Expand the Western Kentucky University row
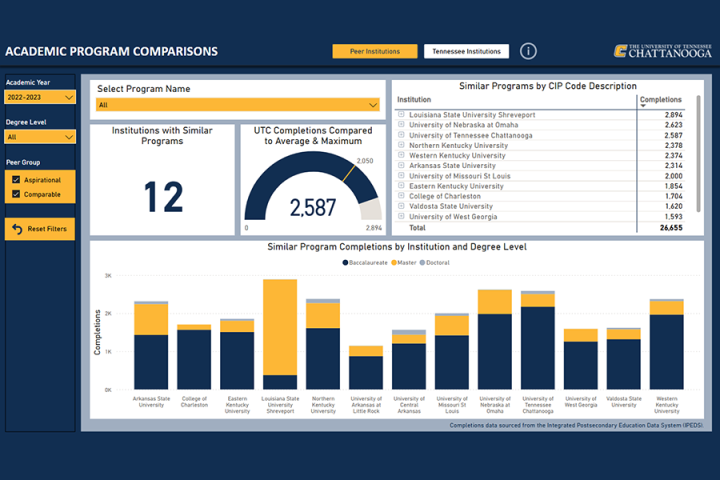 (x=401, y=155)
